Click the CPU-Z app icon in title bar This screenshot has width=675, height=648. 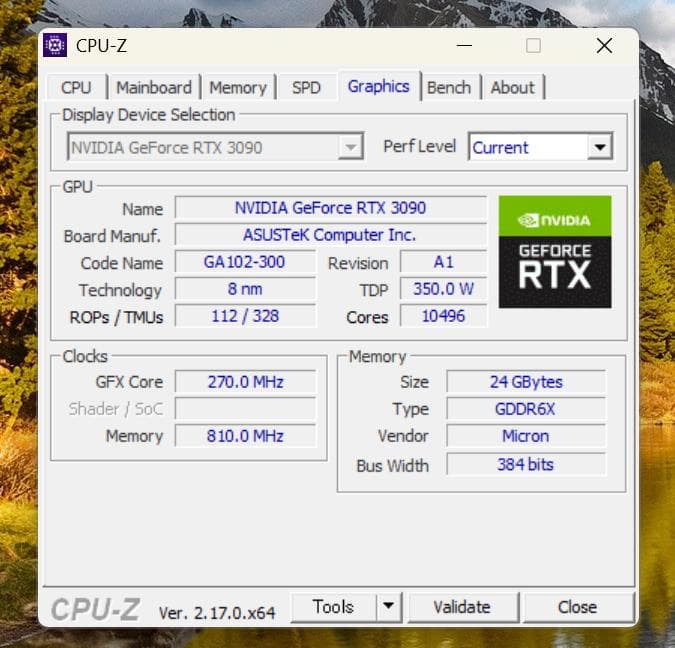click(55, 45)
